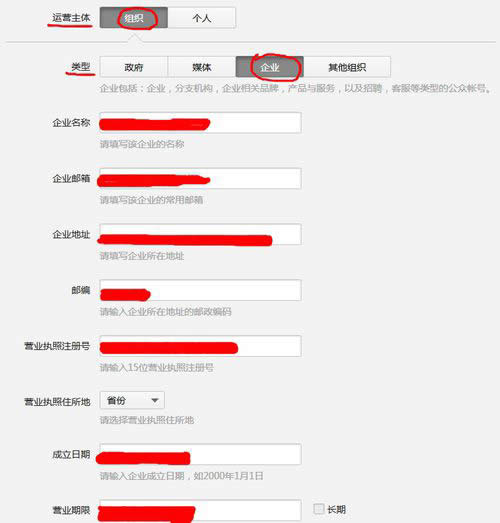The image size is (500, 523).
Task: Click the 企业邮箱 input field
Action: click(x=200, y=179)
